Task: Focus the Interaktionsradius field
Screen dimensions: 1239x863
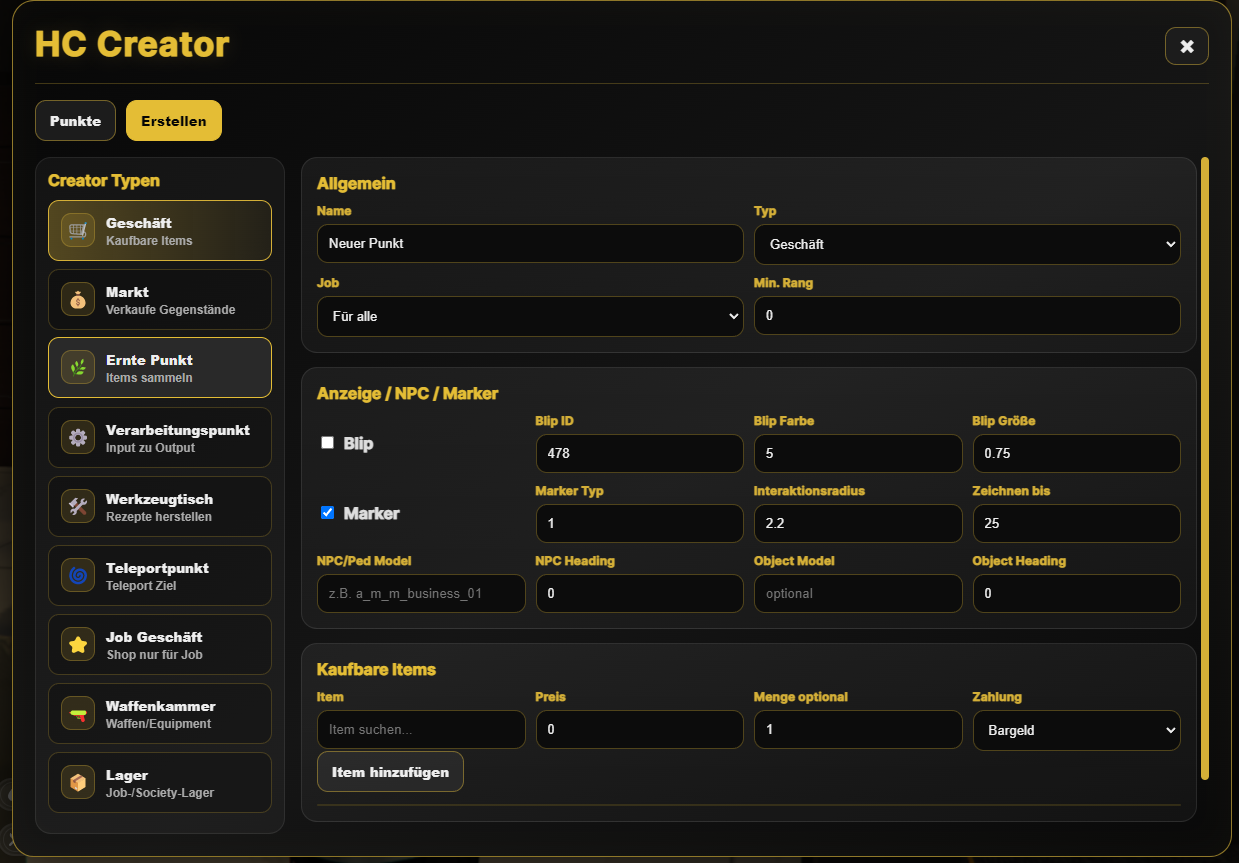Action: click(858, 523)
